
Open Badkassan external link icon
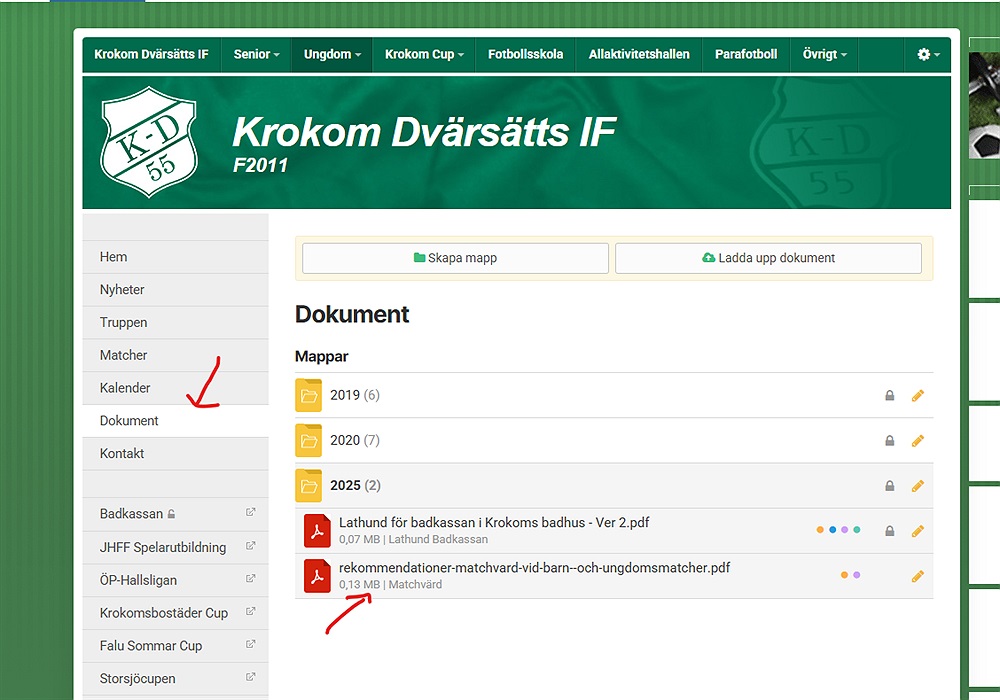coord(251,513)
